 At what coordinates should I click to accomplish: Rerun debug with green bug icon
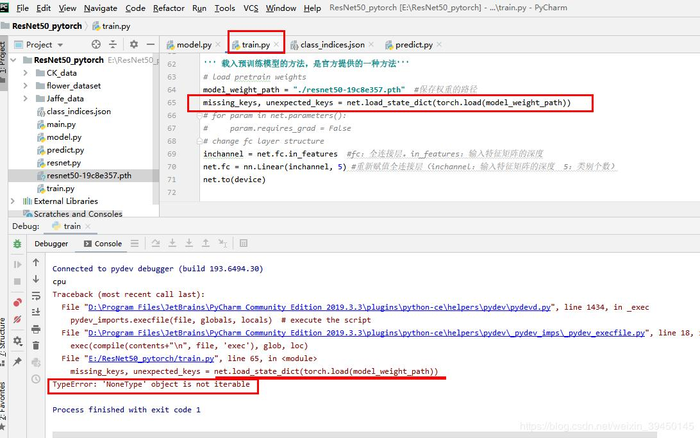[17, 244]
